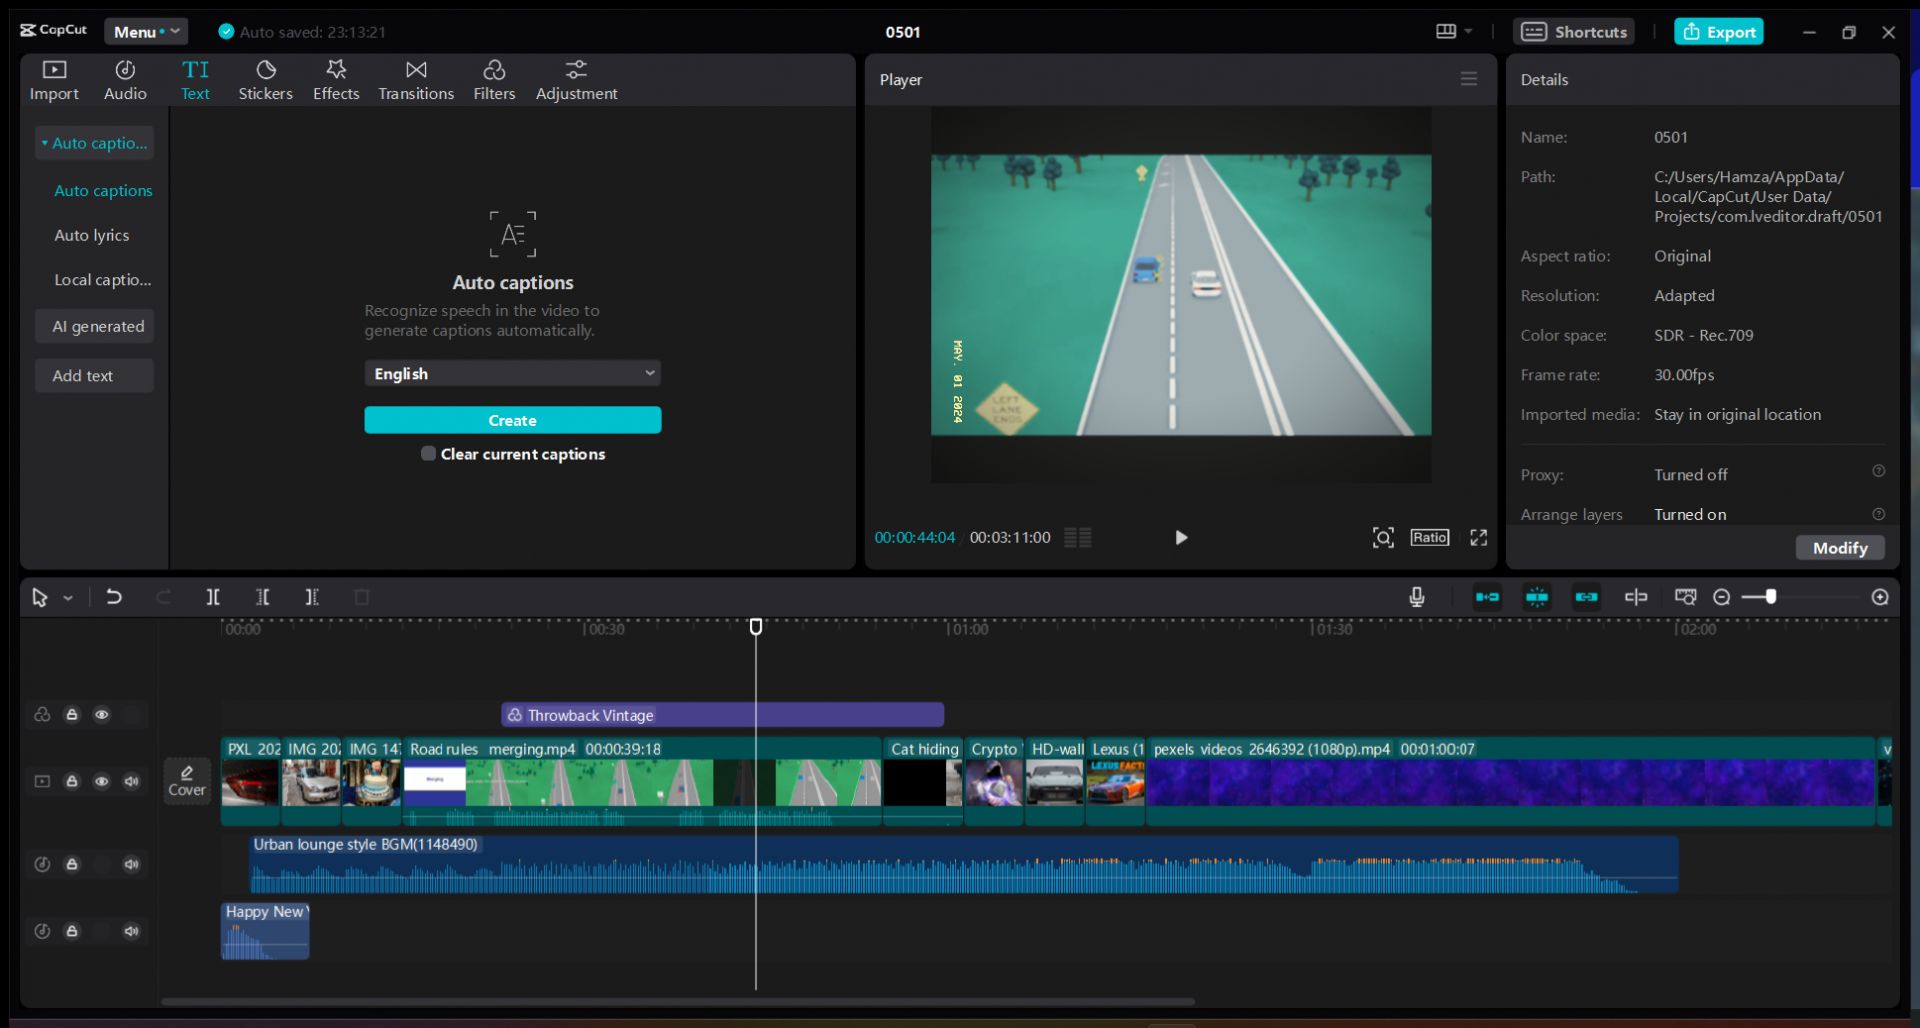This screenshot has height=1028, width=1920.
Task: Open the Stickers panel
Action: click(265, 80)
